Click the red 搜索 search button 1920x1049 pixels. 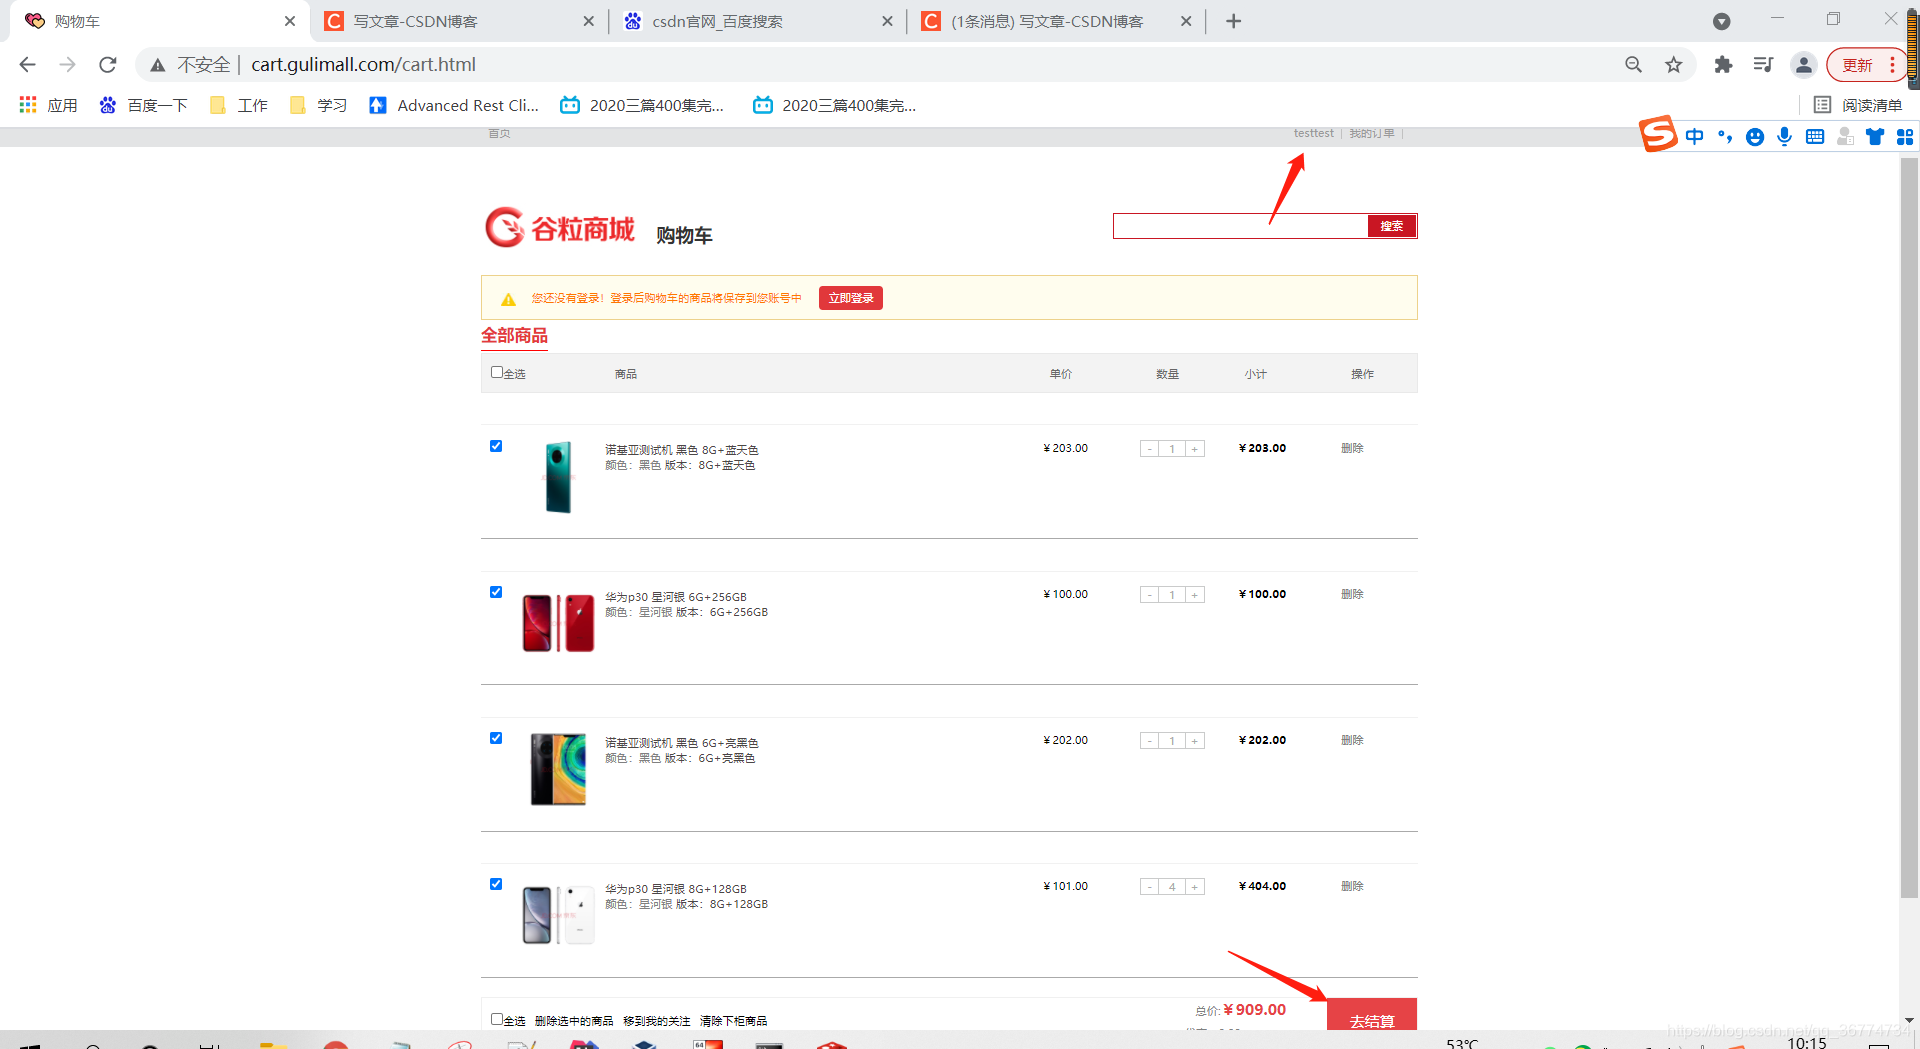tap(1391, 226)
